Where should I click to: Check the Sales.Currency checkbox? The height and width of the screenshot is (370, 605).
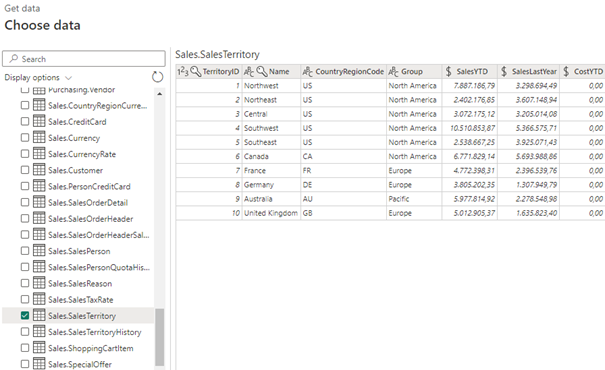coord(25,137)
